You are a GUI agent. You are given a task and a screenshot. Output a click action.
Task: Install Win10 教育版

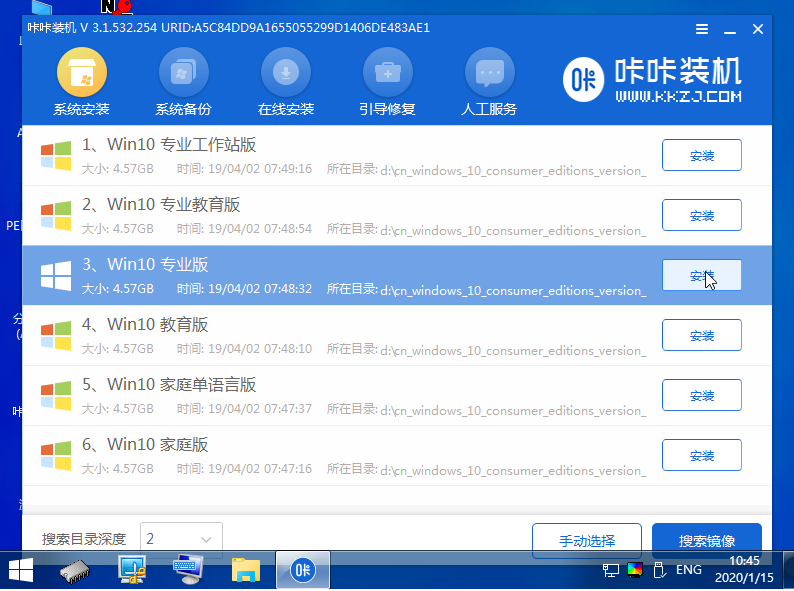click(x=702, y=336)
